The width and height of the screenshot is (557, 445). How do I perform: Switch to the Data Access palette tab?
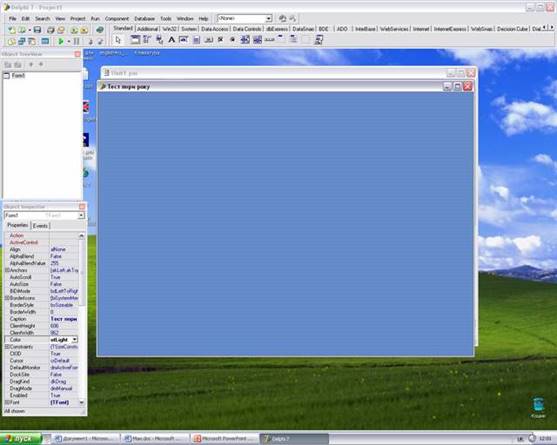coord(215,29)
